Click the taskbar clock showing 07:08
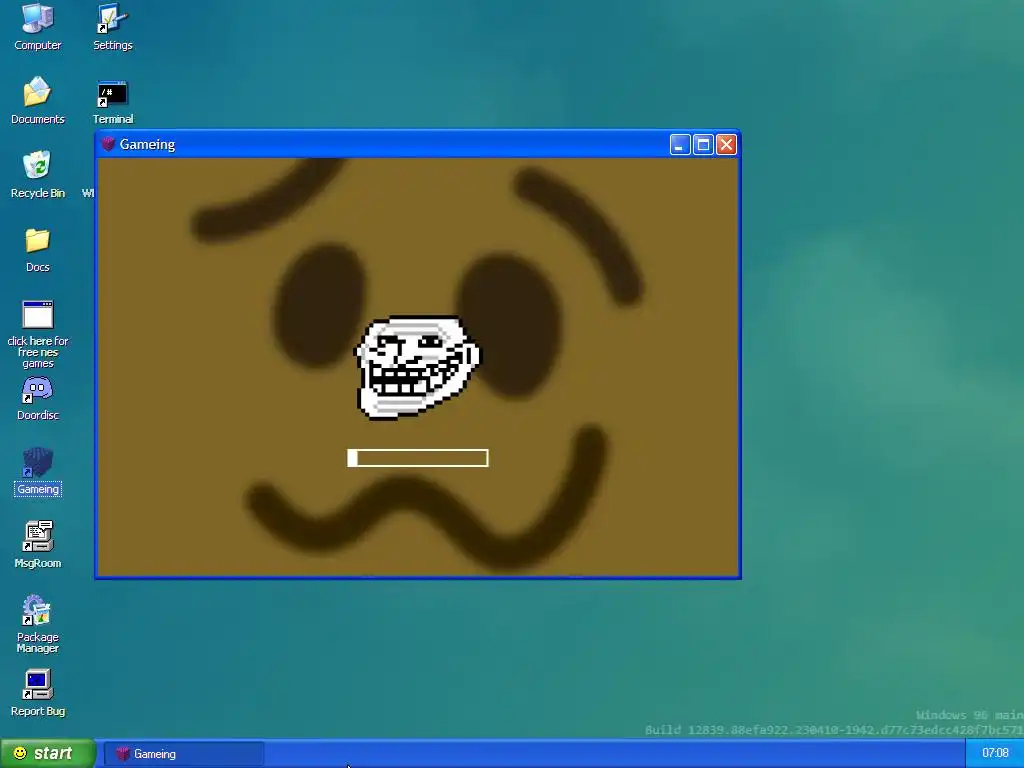1024x768 pixels. pos(995,754)
